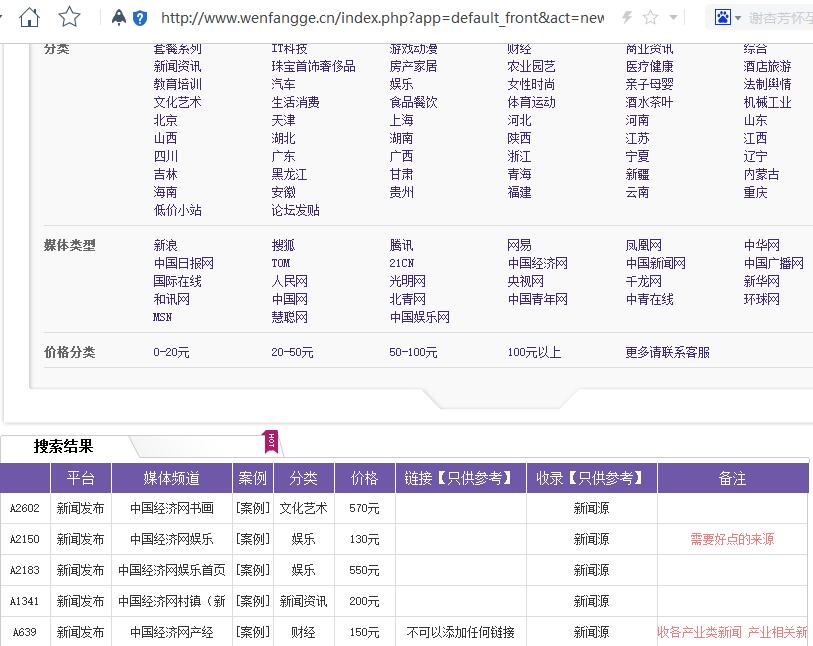Open the 低价小站 link

[x=177, y=210]
